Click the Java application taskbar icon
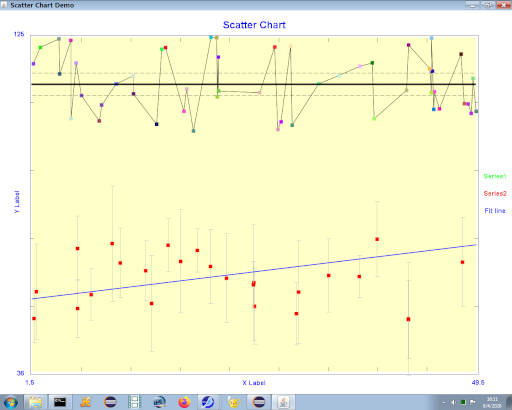This screenshot has height=410, width=512. (283, 402)
